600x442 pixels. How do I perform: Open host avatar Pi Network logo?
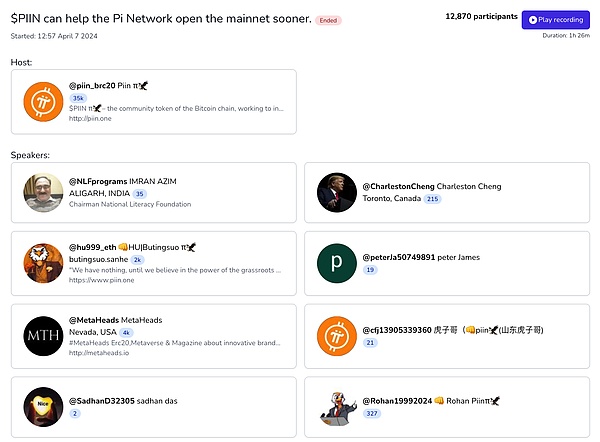pyautogui.click(x=44, y=103)
